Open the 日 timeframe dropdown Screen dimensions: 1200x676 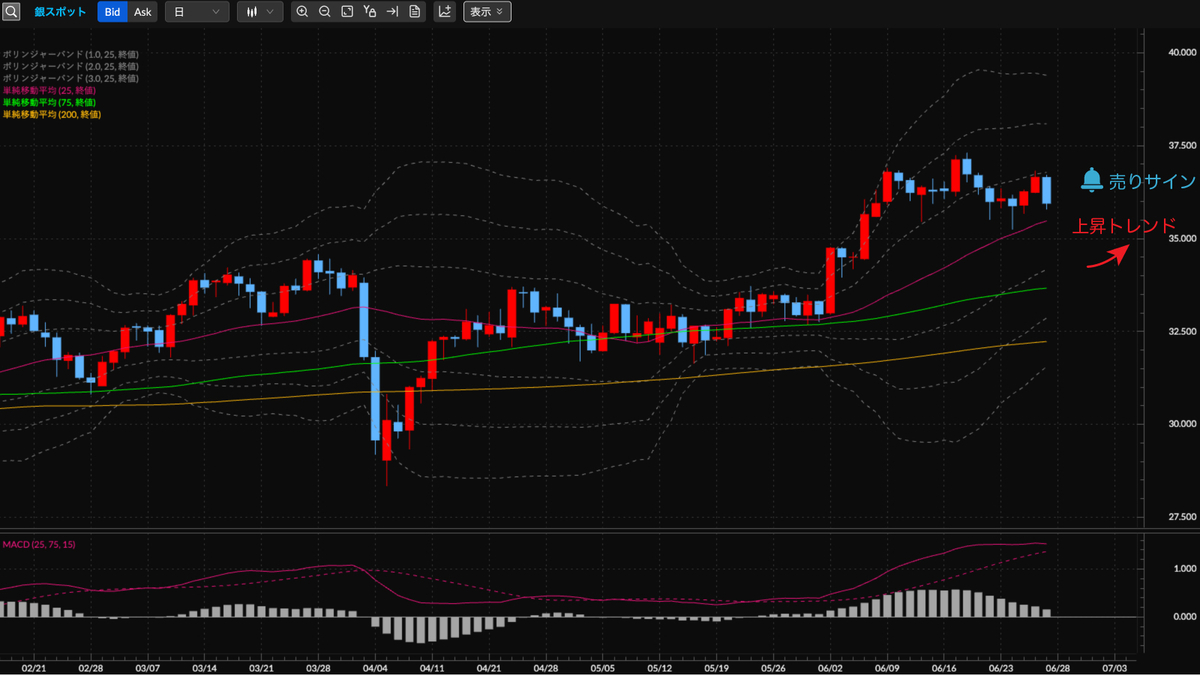[196, 12]
